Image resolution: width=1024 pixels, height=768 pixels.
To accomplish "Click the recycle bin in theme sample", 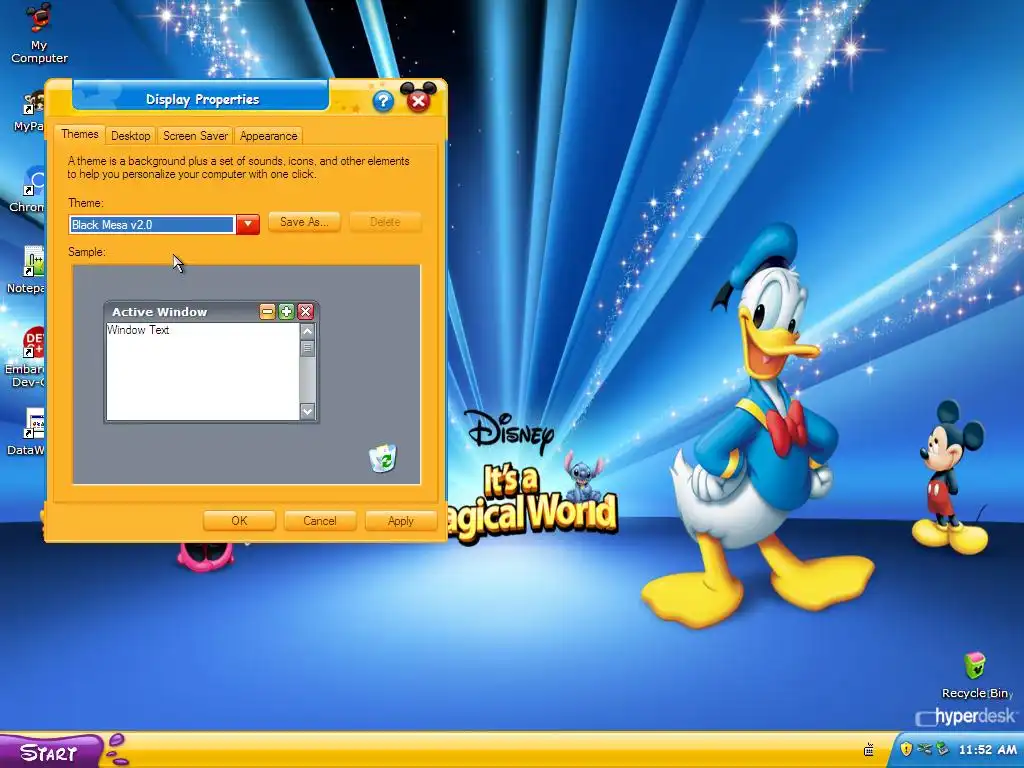I will point(383,458).
